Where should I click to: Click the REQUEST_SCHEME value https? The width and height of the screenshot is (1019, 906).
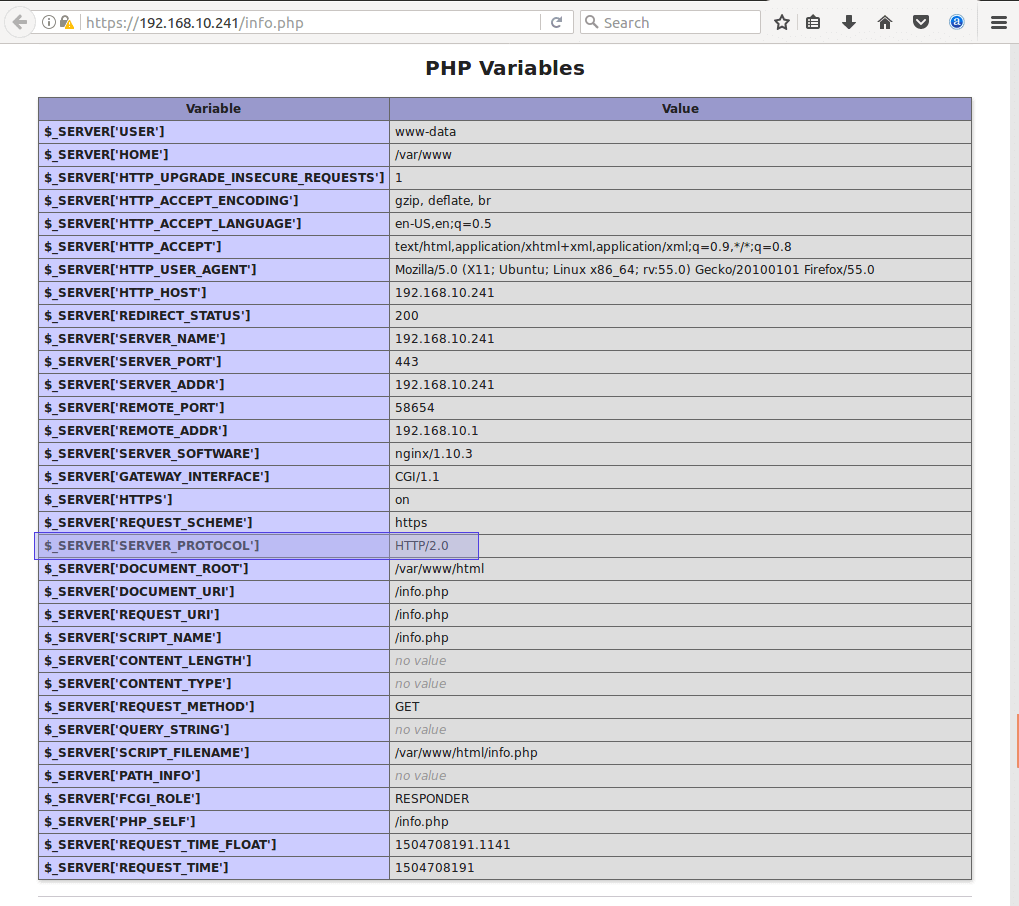pos(411,523)
